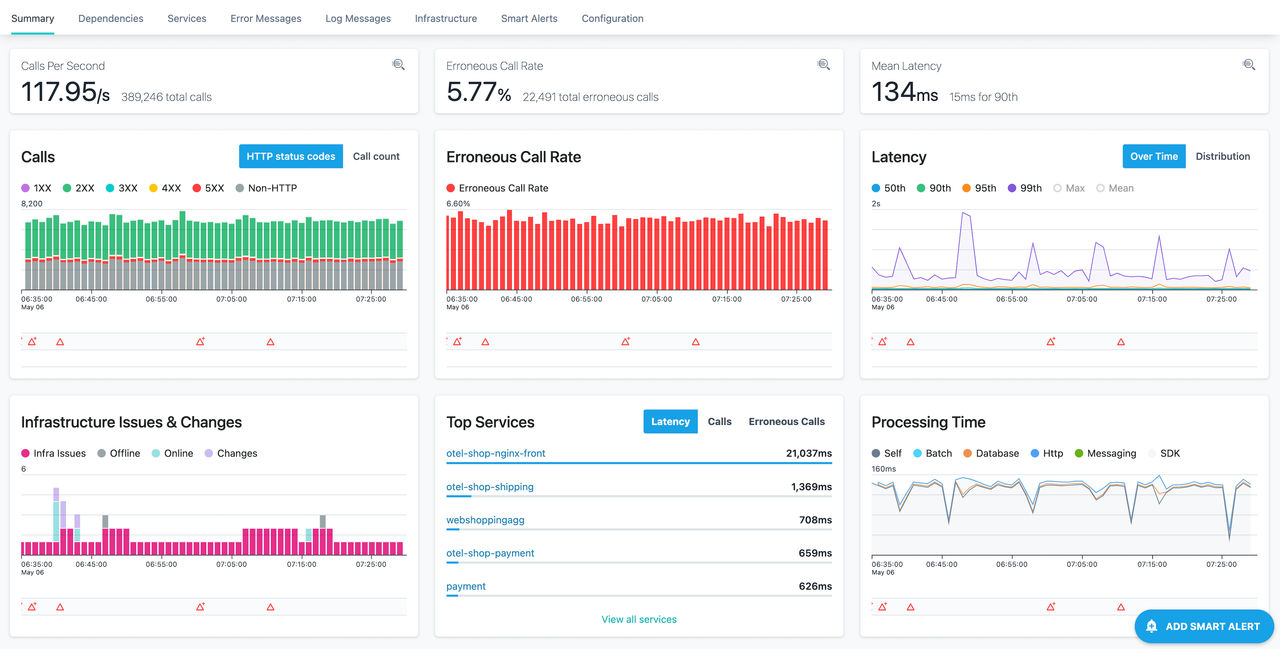Sort Top Services by Erroneous Calls
This screenshot has width=1280, height=649.
tap(787, 421)
